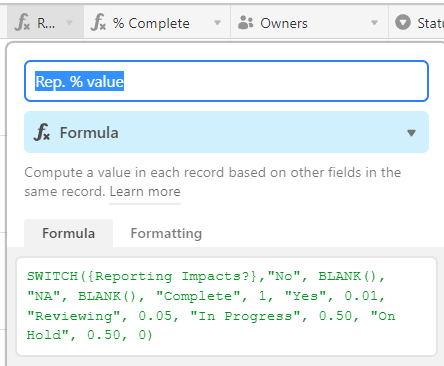Open the % Complete column menu arrow
444x366 pixels.
click(x=217, y=23)
